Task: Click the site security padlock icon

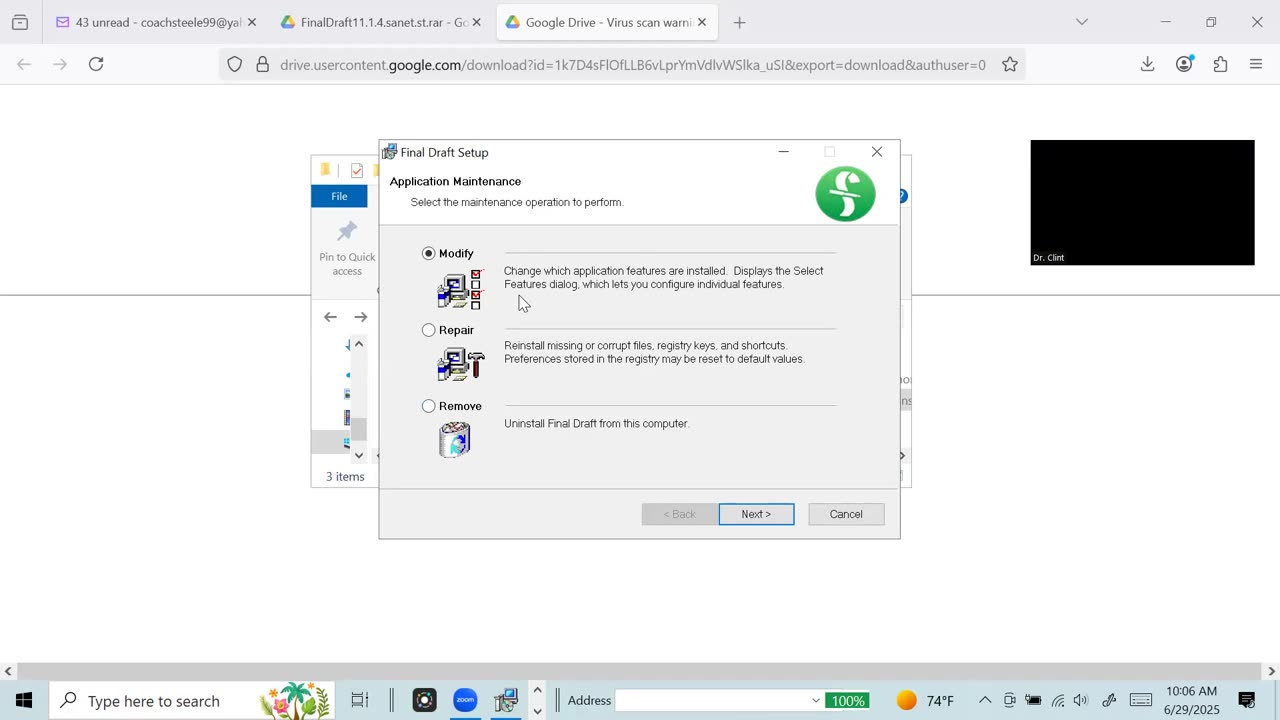Action: [x=262, y=64]
